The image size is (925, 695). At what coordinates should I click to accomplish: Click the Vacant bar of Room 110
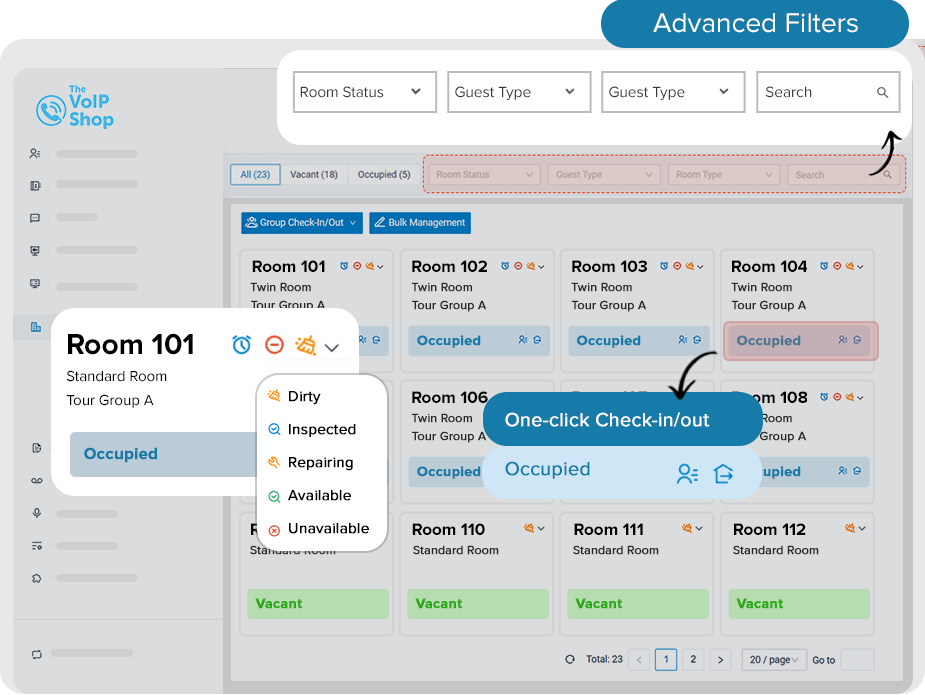coord(478,604)
